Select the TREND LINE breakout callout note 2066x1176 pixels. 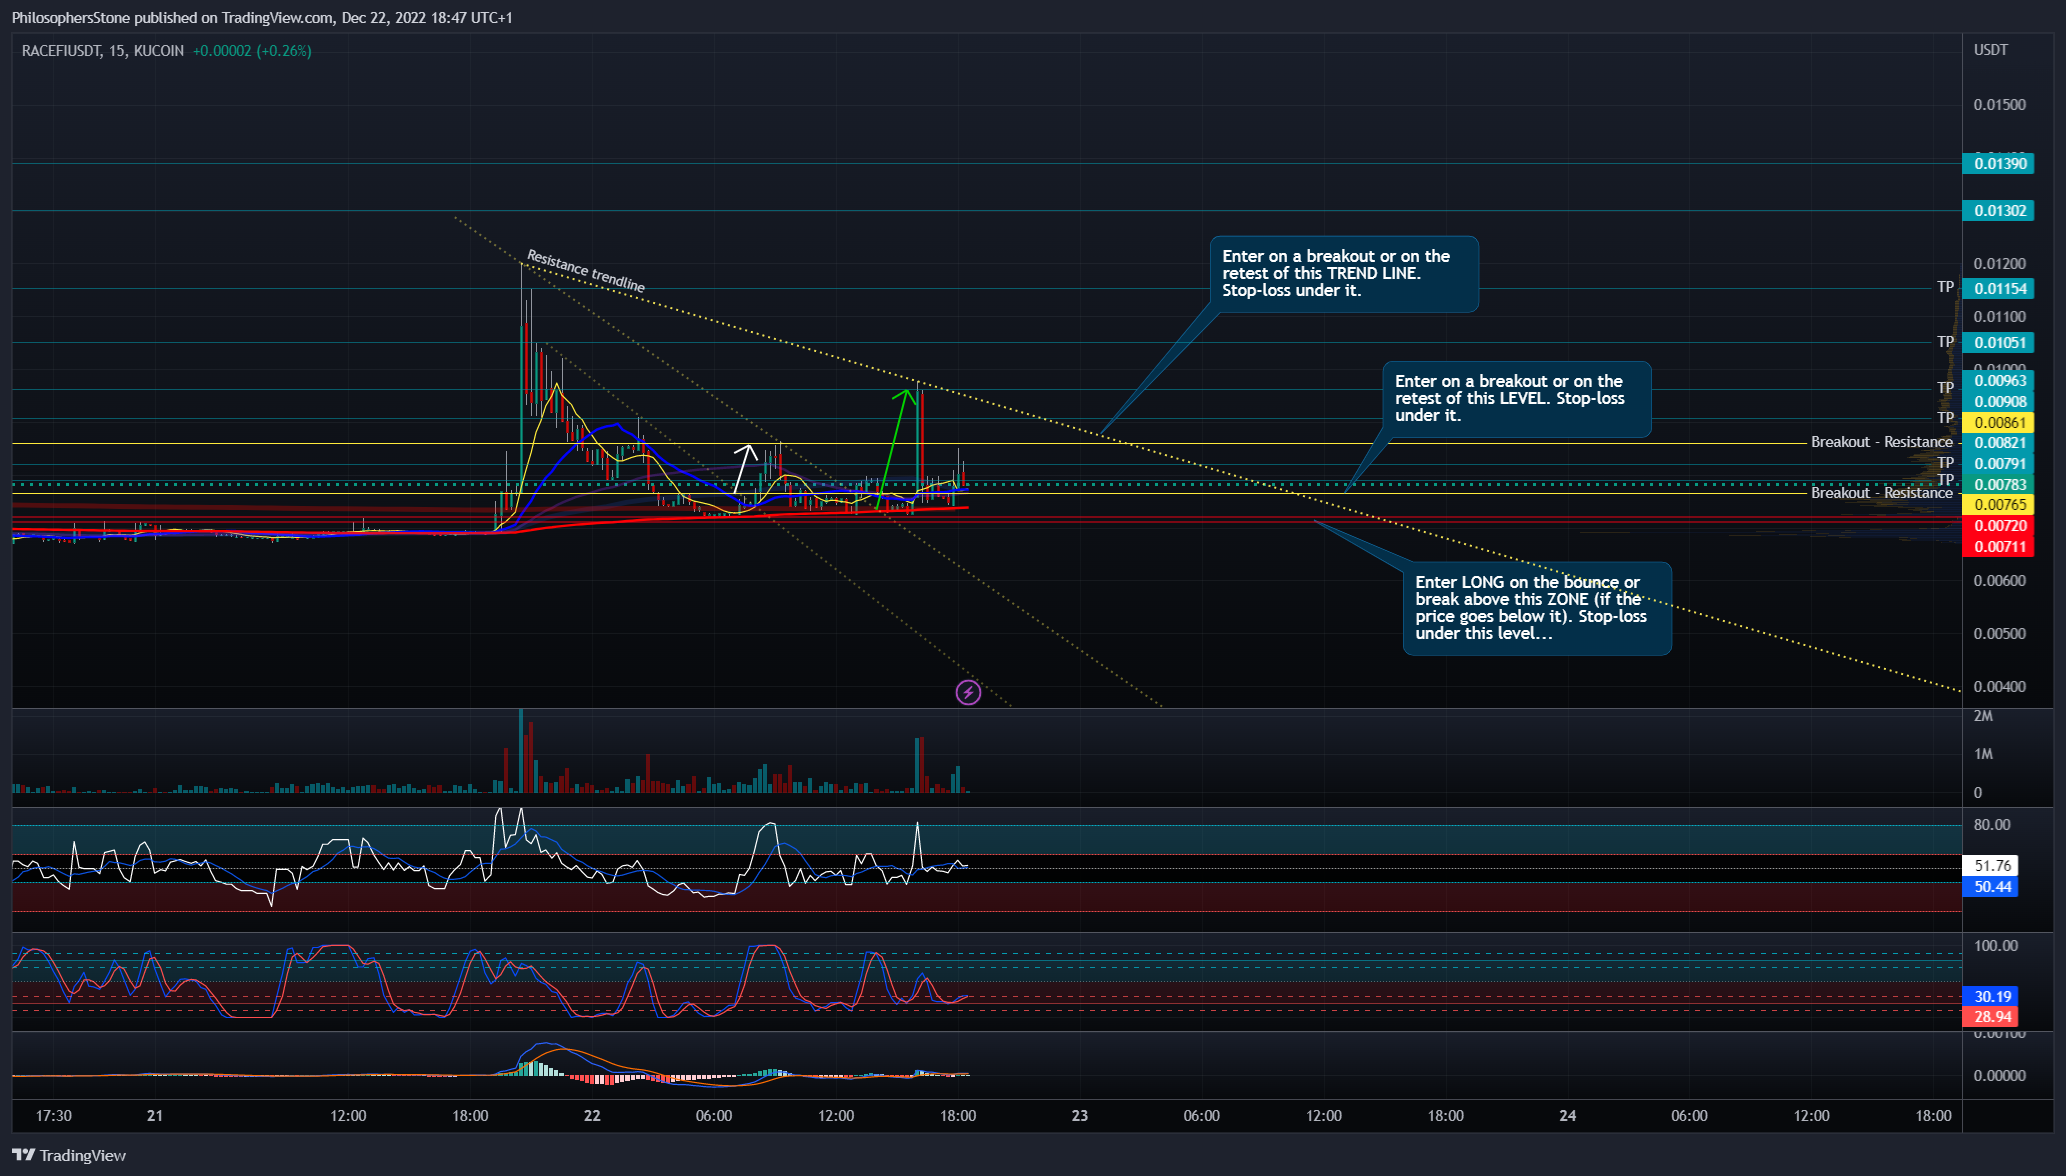click(1343, 274)
